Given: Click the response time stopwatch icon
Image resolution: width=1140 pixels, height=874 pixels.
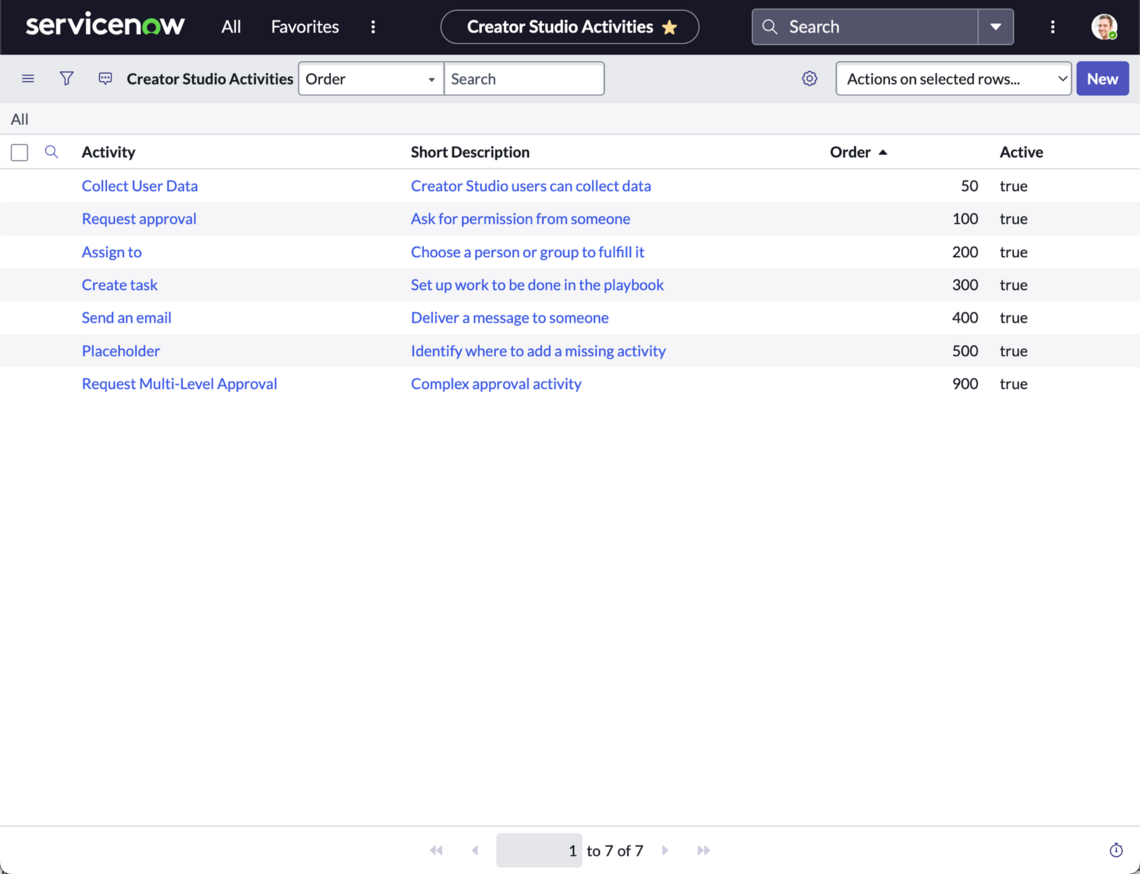Looking at the screenshot, I should (1116, 850).
